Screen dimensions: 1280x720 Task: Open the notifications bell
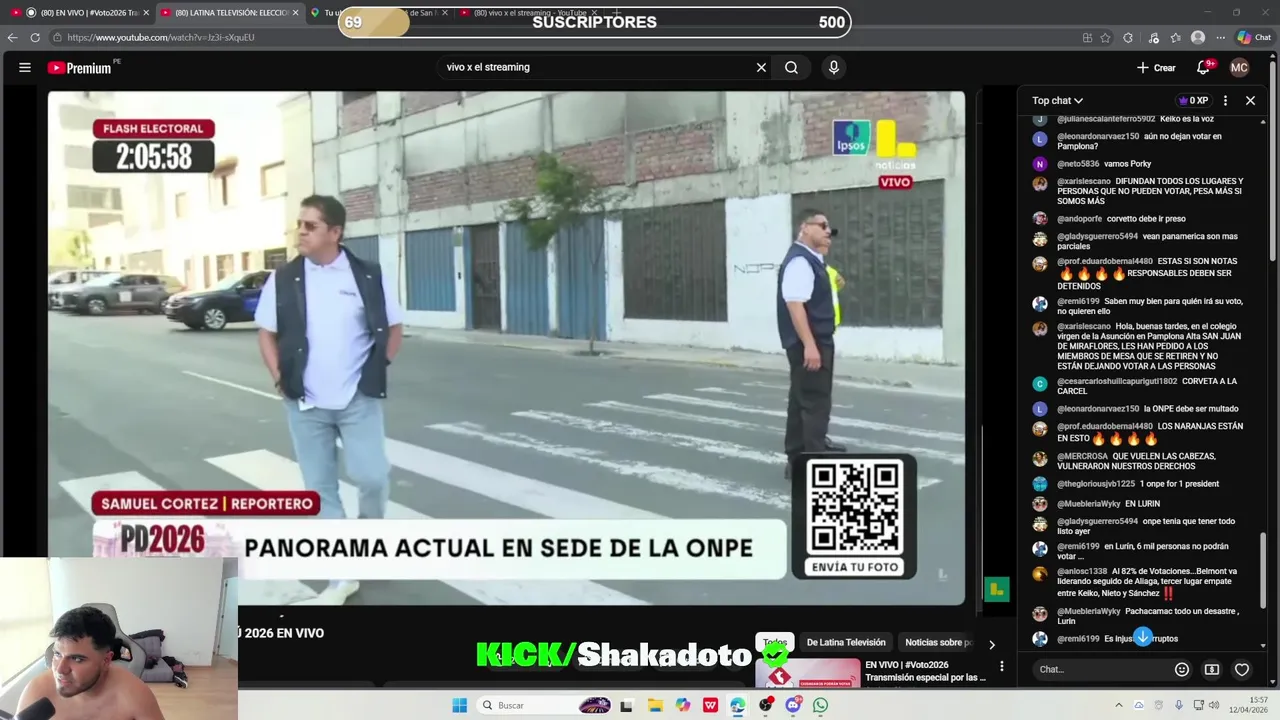tap(1203, 67)
